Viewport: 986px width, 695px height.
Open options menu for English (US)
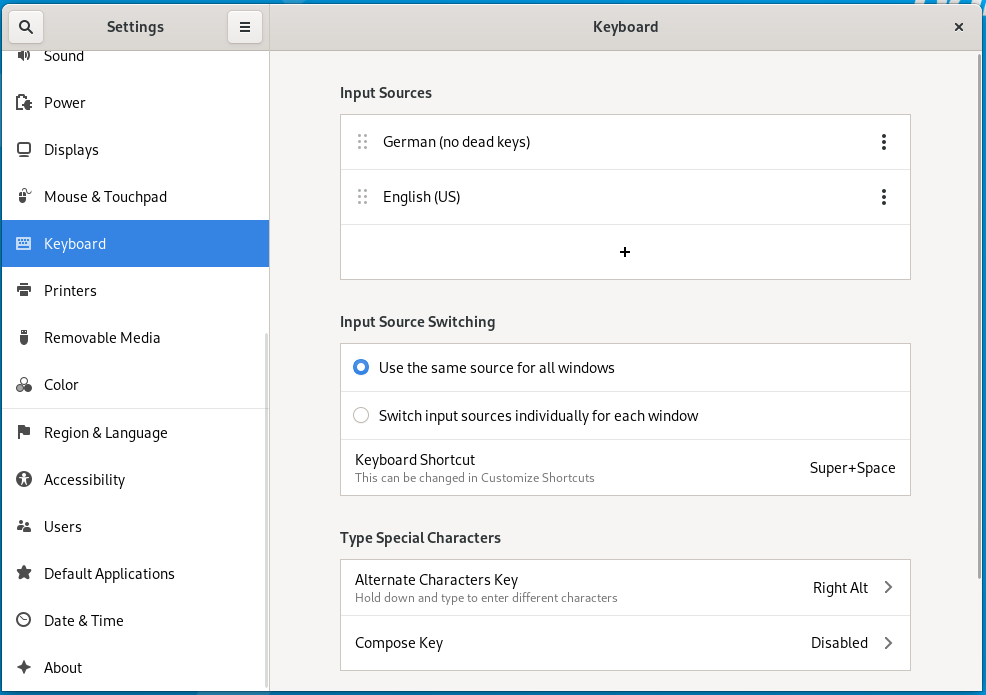point(884,197)
